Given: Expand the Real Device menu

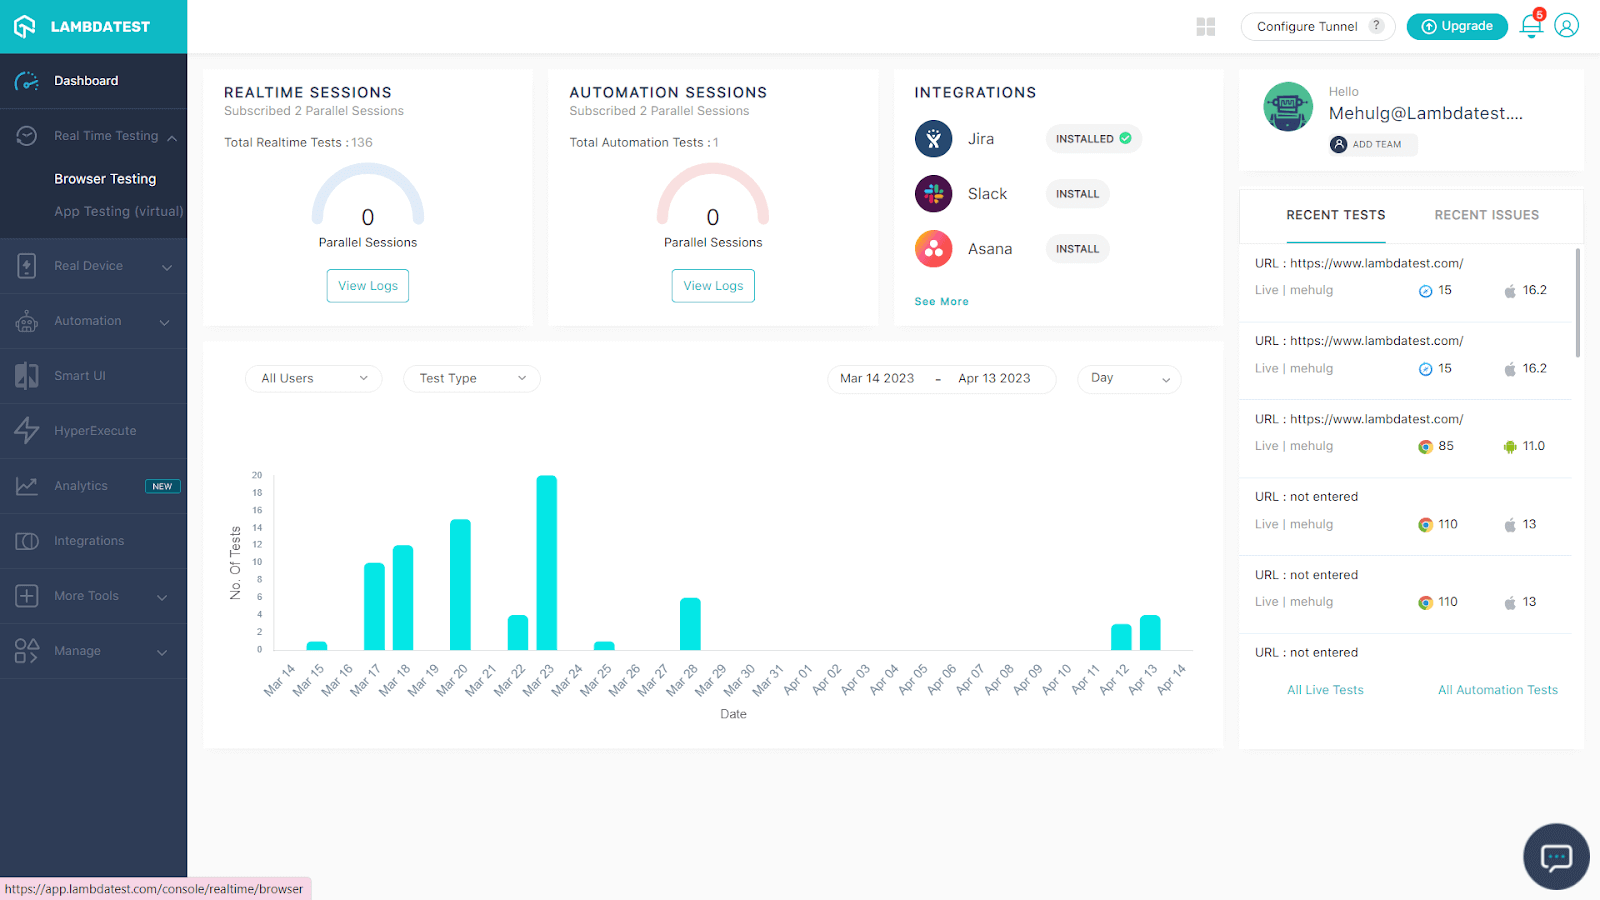Looking at the screenshot, I should 167,267.
